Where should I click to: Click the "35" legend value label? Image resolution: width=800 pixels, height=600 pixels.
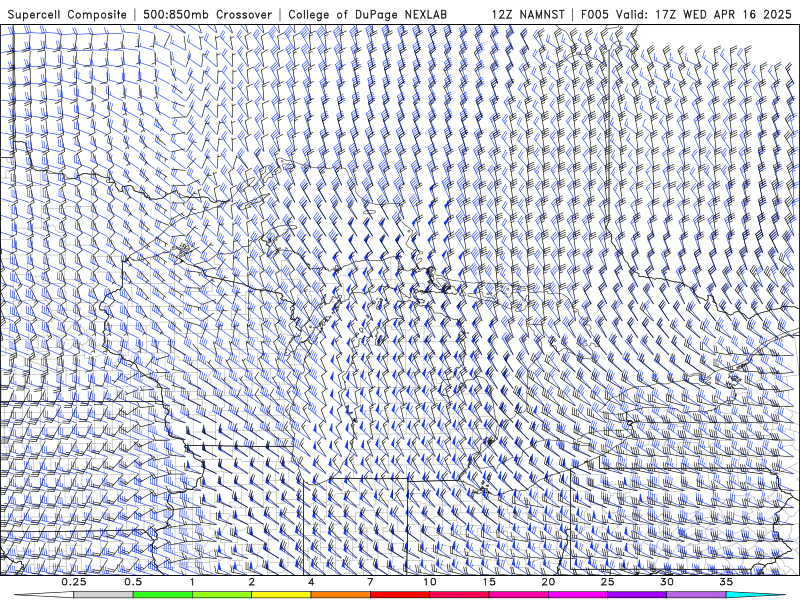point(726,582)
